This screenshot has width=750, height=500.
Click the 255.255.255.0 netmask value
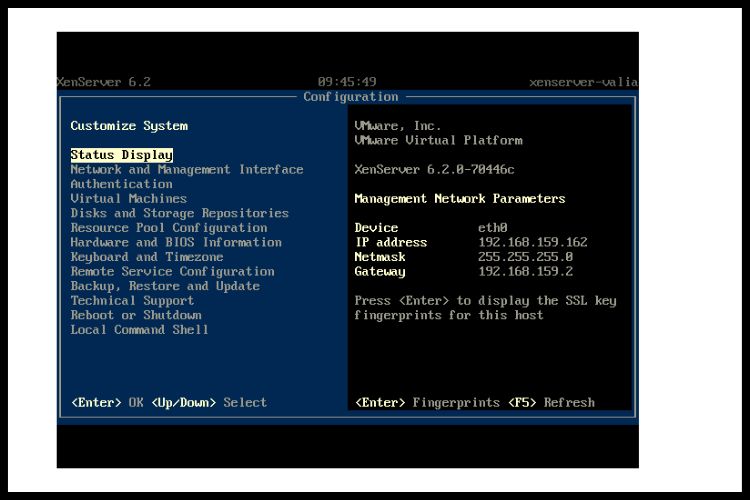tap(526, 257)
